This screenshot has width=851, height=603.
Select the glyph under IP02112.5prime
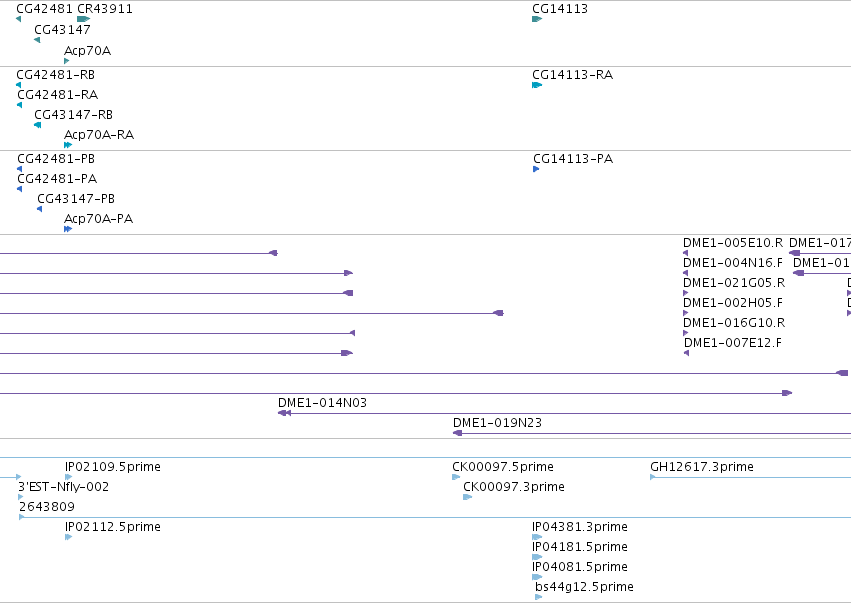(x=68, y=537)
